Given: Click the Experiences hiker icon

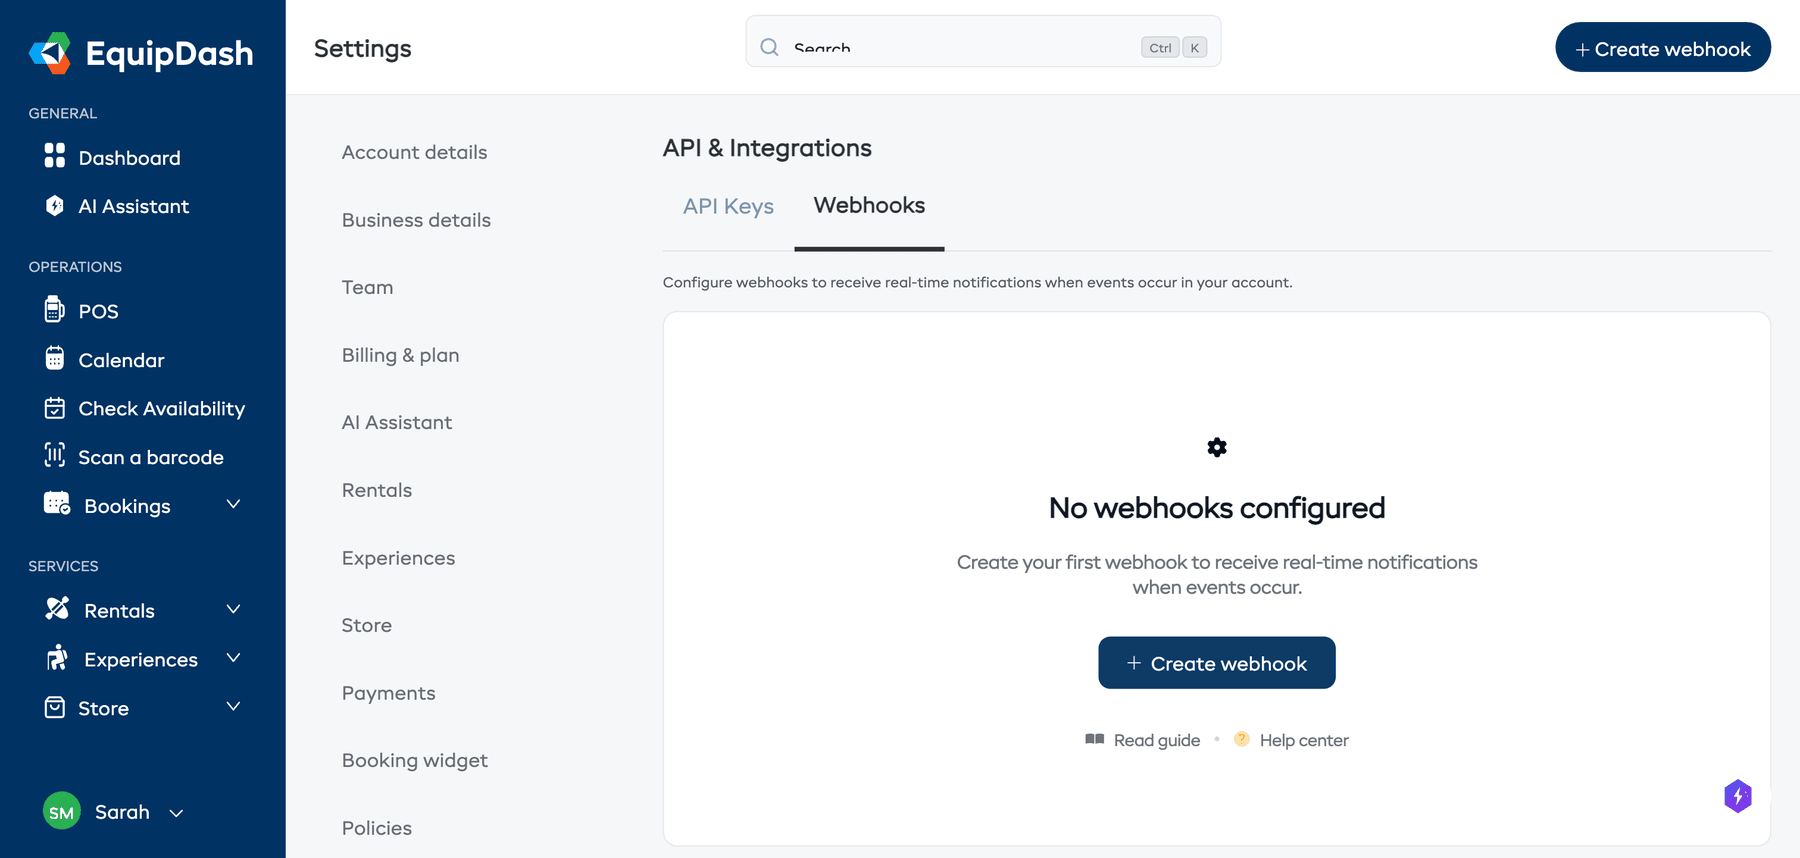Looking at the screenshot, I should click(x=57, y=657).
